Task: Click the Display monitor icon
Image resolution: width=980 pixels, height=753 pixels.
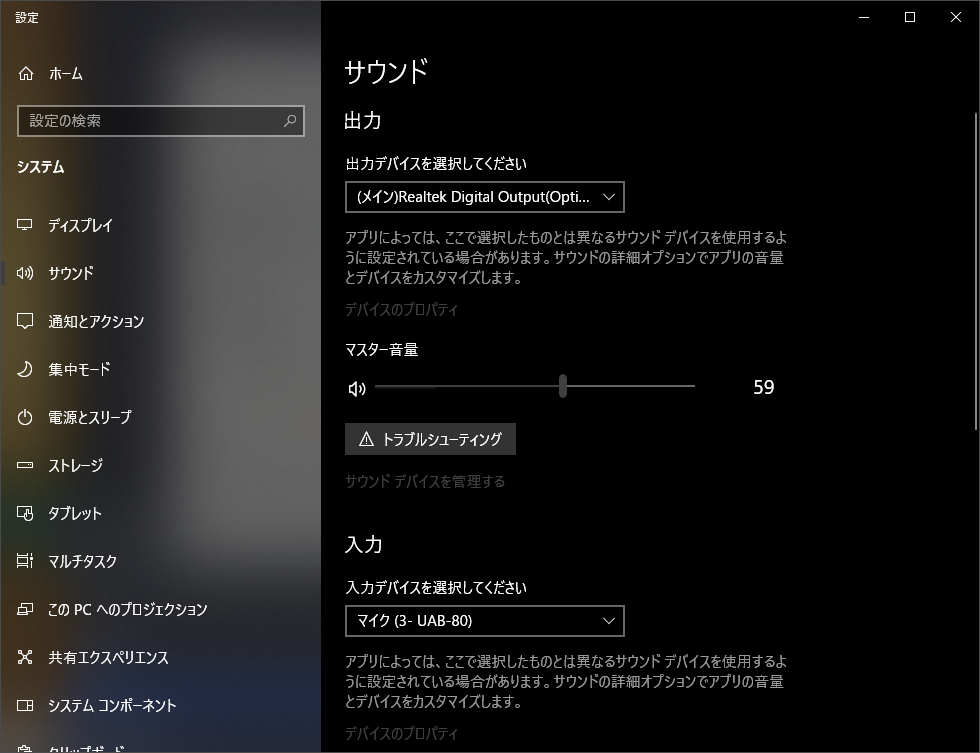Action: [26, 226]
